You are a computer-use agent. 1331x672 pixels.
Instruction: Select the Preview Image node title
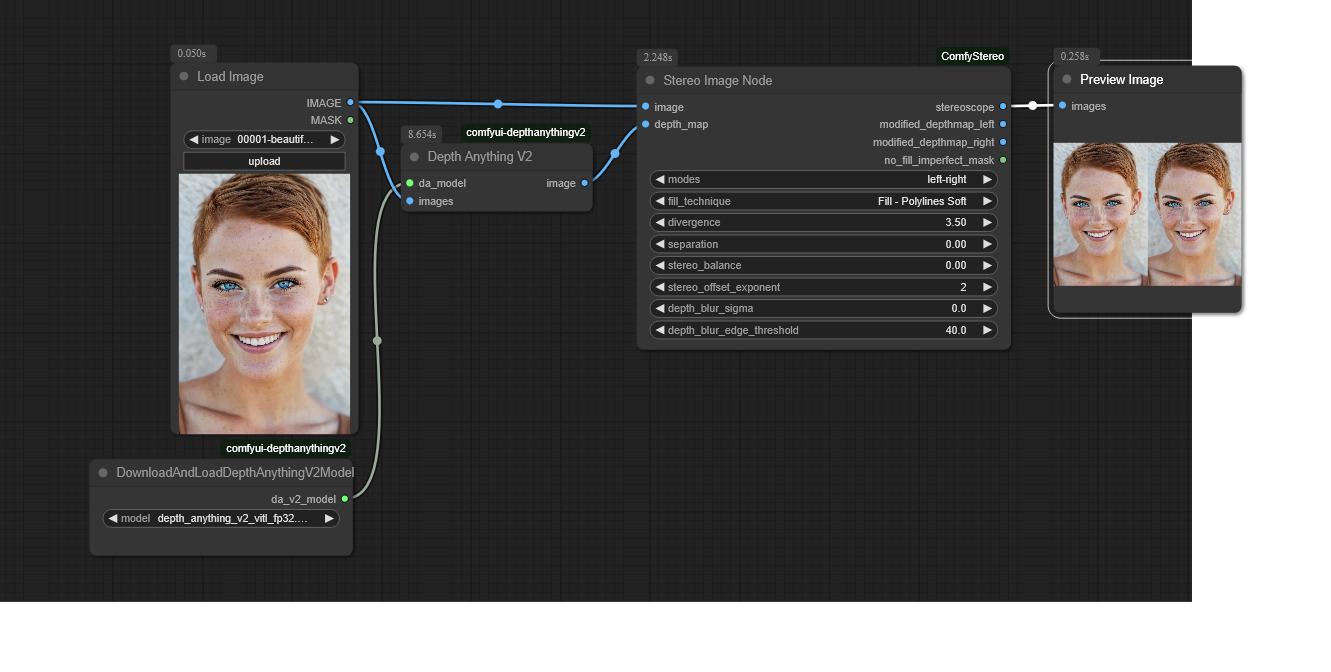pyautogui.click(x=1121, y=80)
